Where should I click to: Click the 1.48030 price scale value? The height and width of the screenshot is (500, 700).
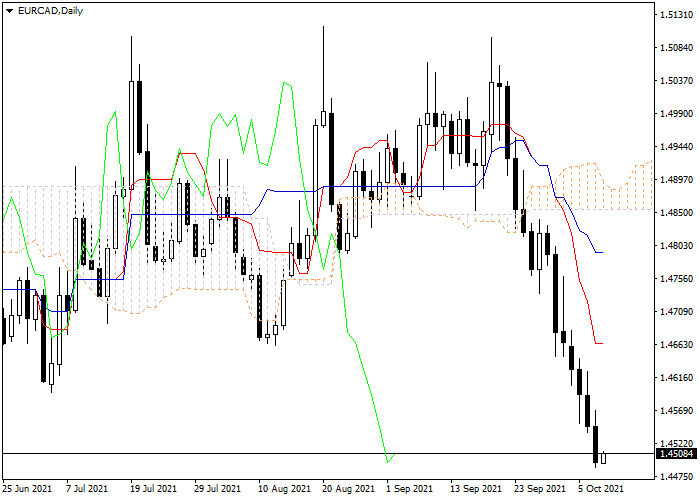pos(676,246)
